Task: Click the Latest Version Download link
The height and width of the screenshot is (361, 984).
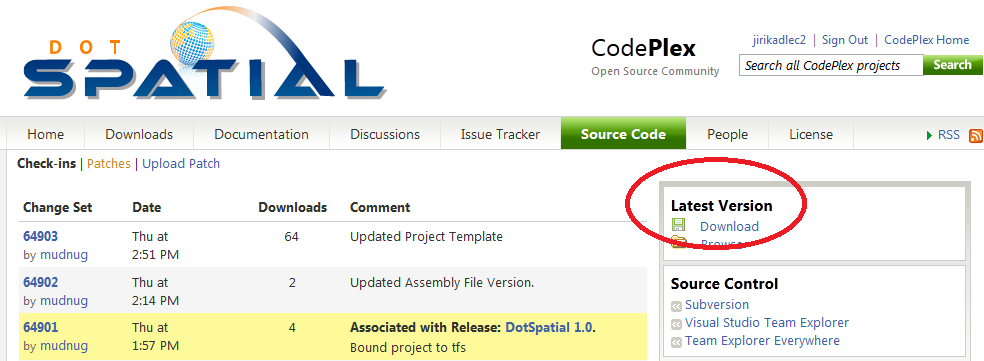Action: pos(729,227)
